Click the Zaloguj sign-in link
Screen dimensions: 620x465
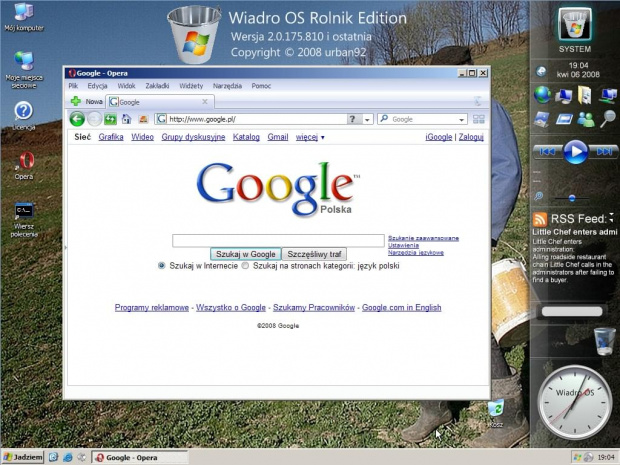(471, 137)
